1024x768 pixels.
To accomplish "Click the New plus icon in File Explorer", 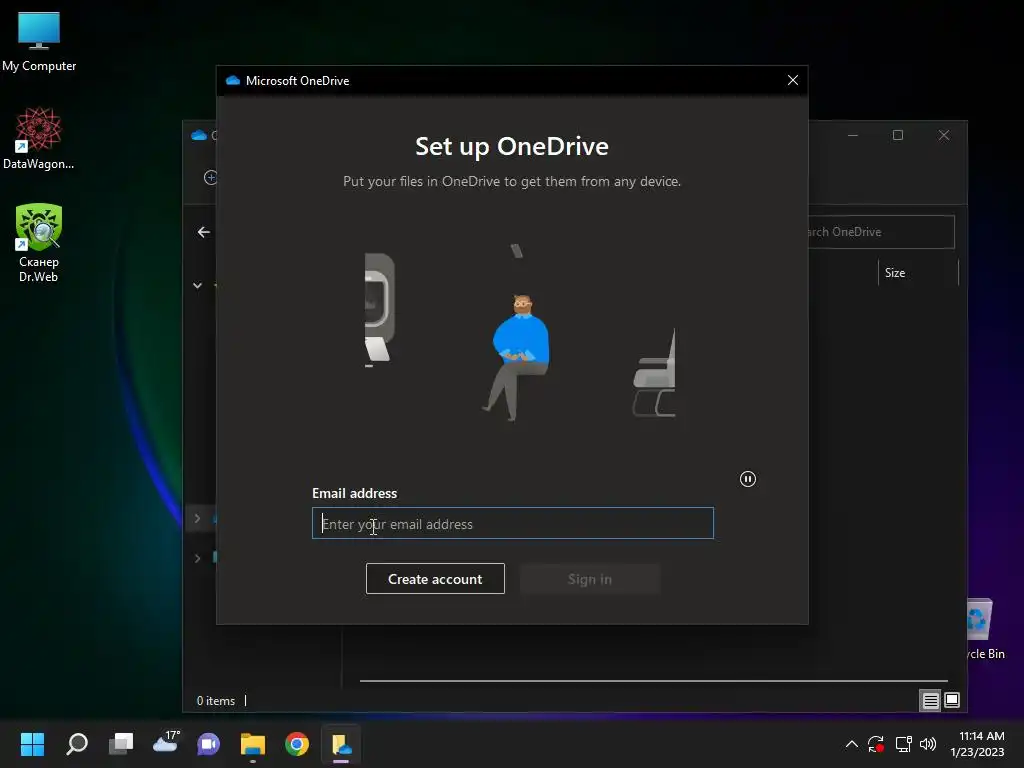I will point(210,178).
